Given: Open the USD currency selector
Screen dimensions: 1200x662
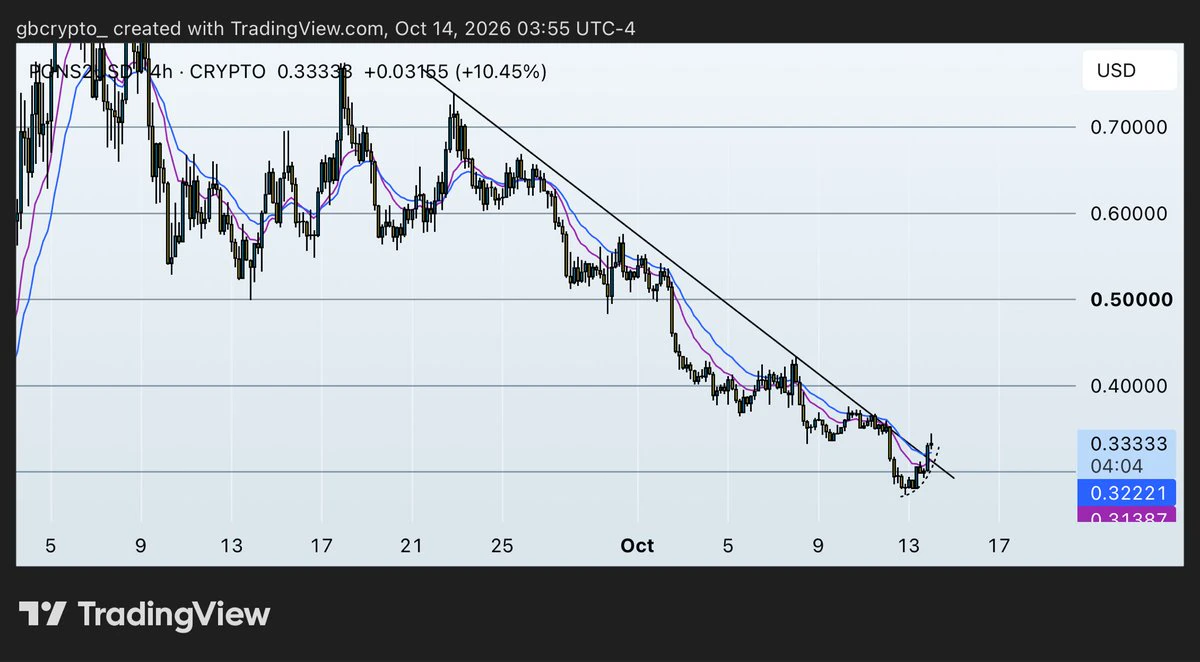Looking at the screenshot, I should [x=1129, y=71].
